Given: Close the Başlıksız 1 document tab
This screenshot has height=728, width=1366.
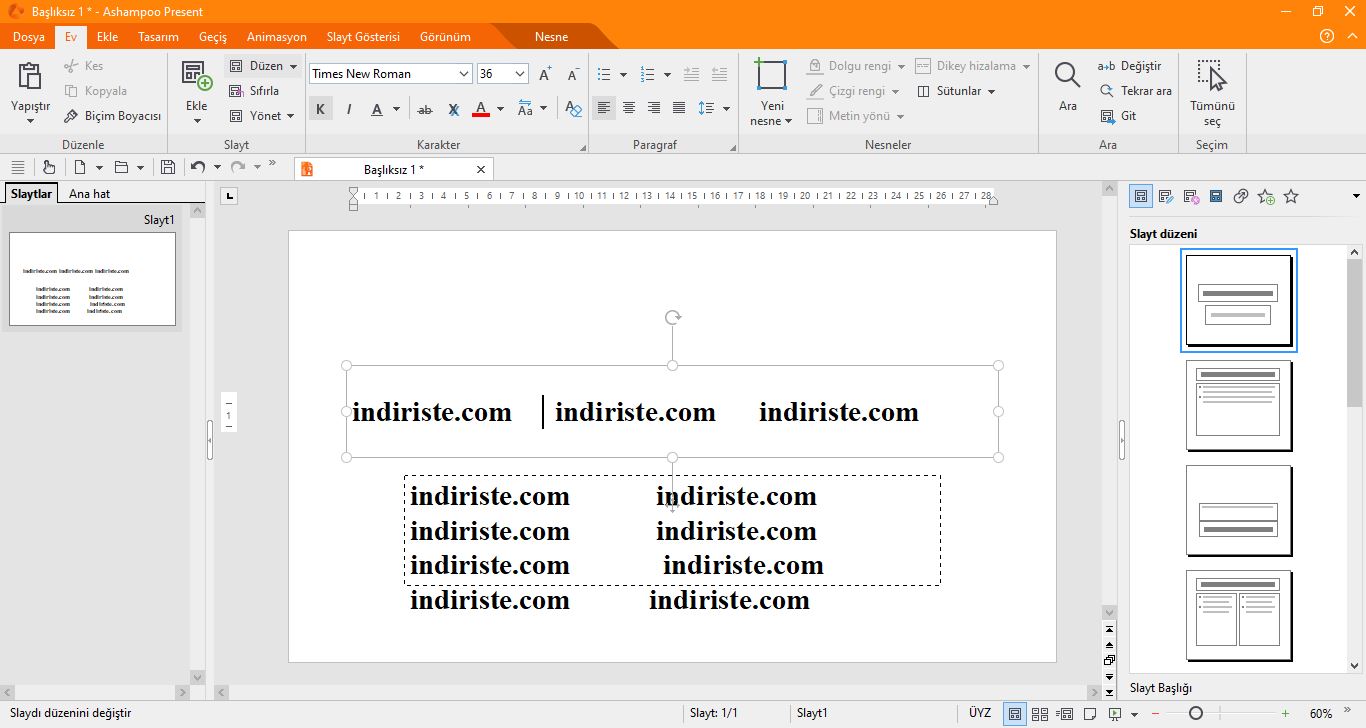Looking at the screenshot, I should click(481, 170).
